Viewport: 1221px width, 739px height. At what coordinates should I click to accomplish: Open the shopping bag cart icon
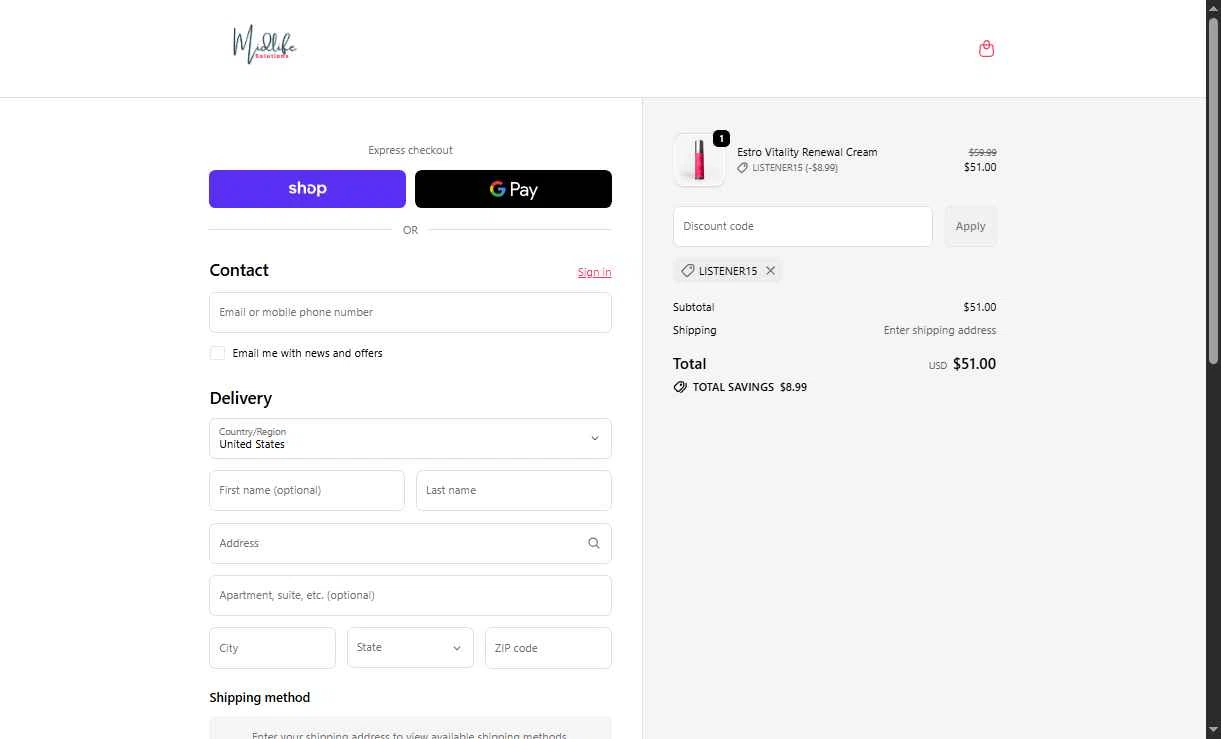986,49
